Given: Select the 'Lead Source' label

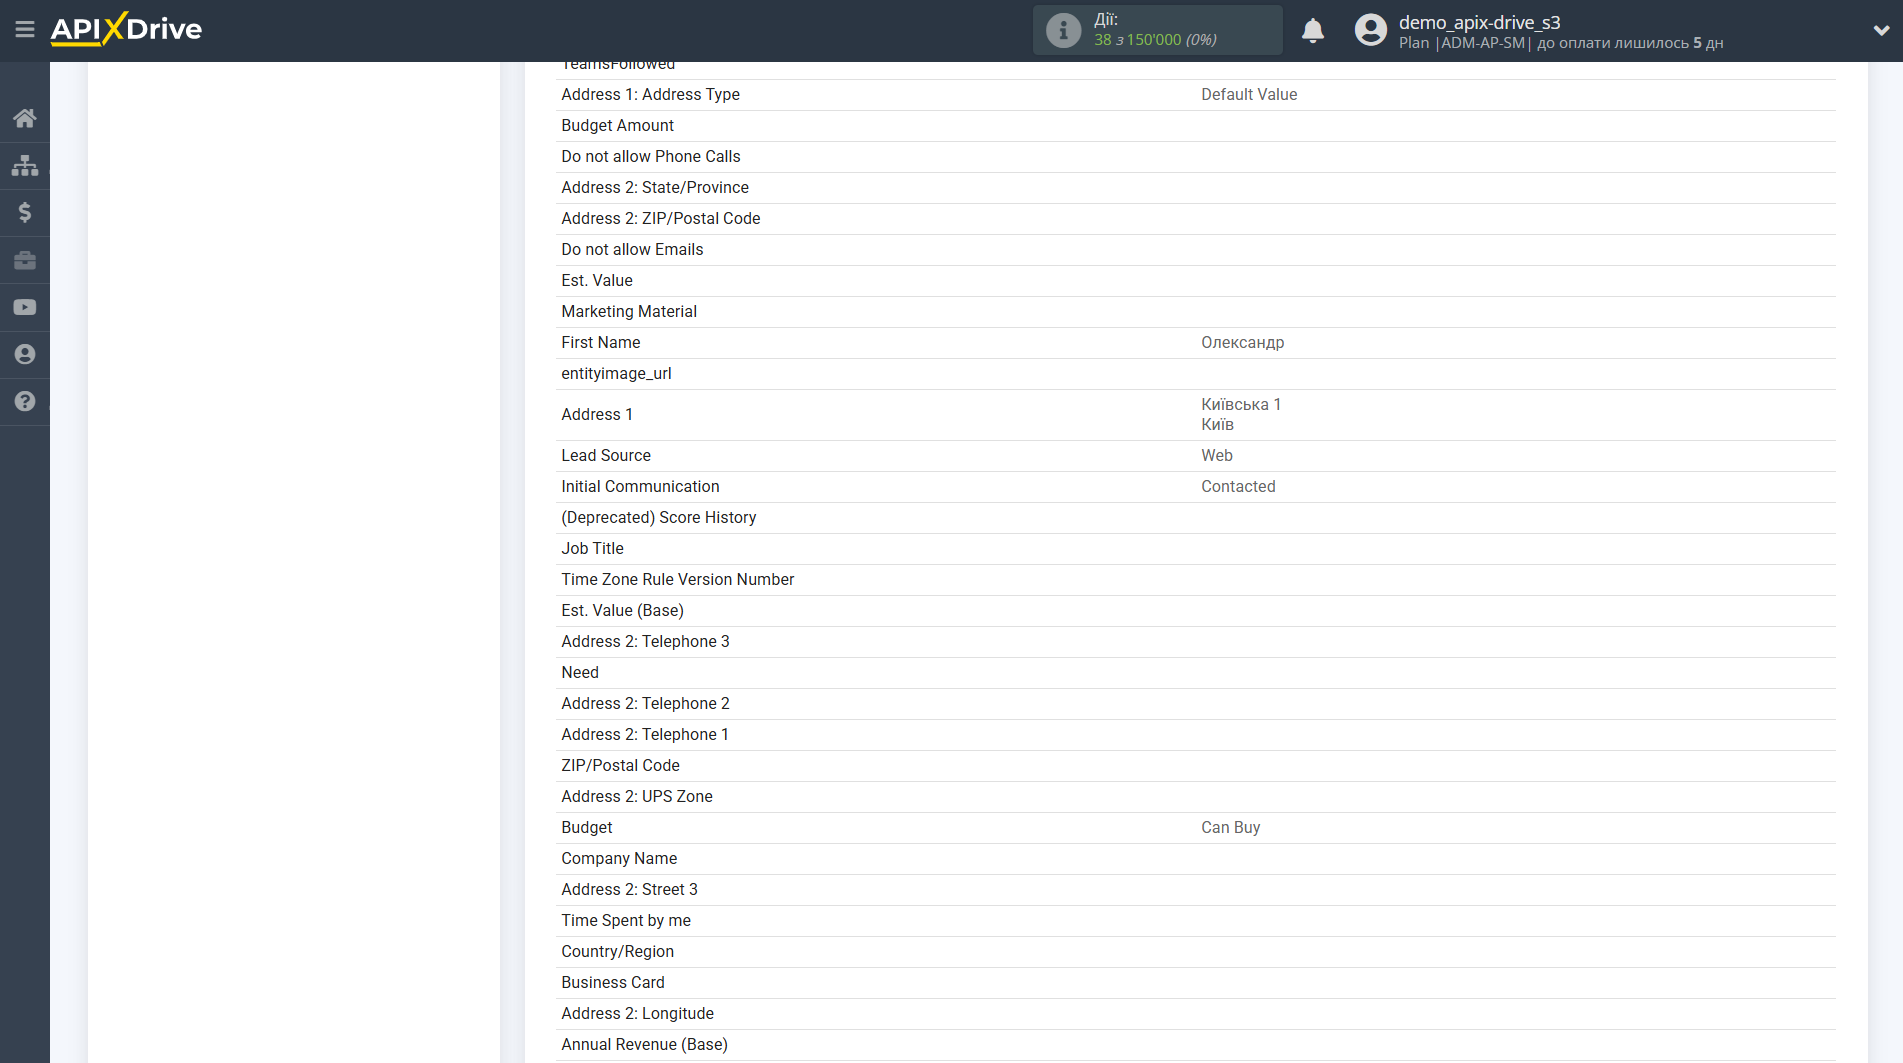Looking at the screenshot, I should (606, 456).
